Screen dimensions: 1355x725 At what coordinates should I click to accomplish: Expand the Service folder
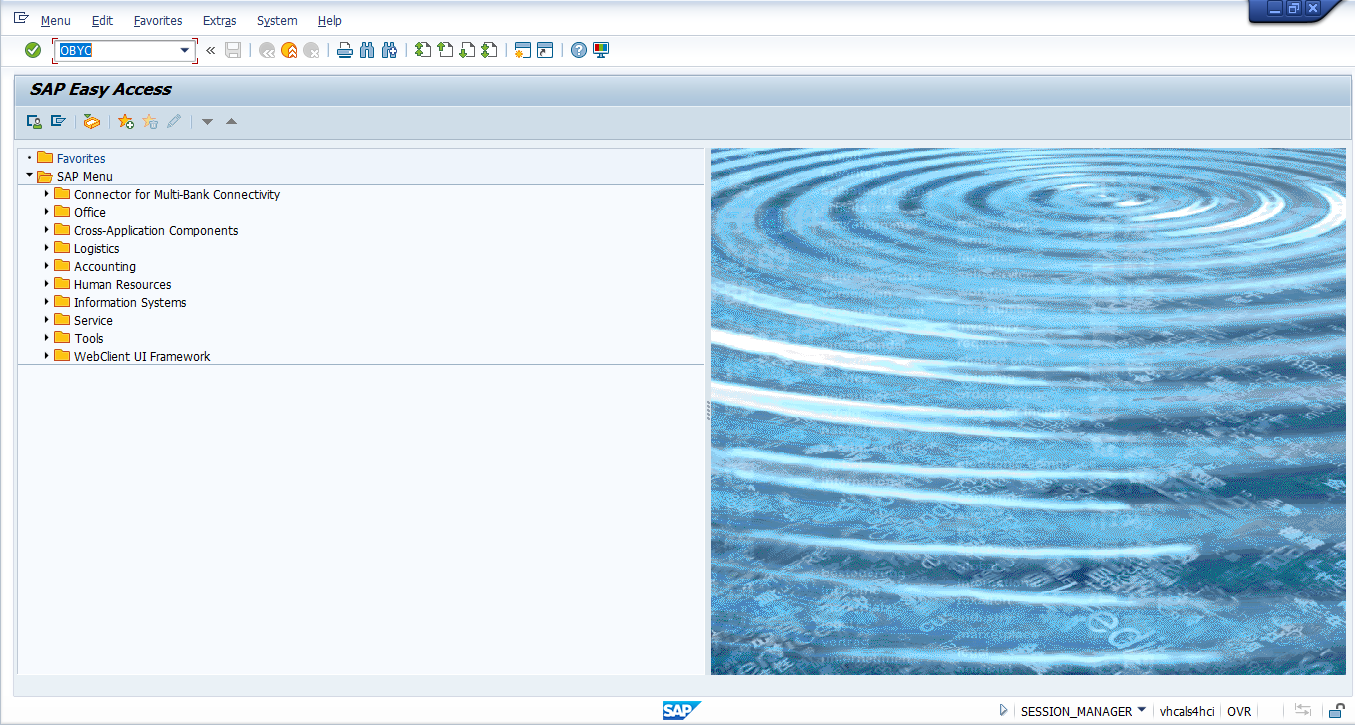(x=47, y=320)
